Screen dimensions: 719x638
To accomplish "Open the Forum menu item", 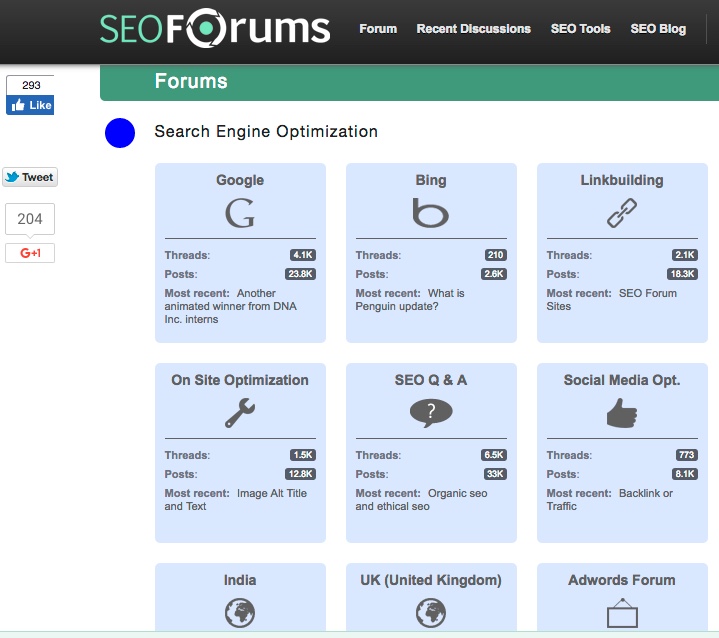I will [378, 29].
